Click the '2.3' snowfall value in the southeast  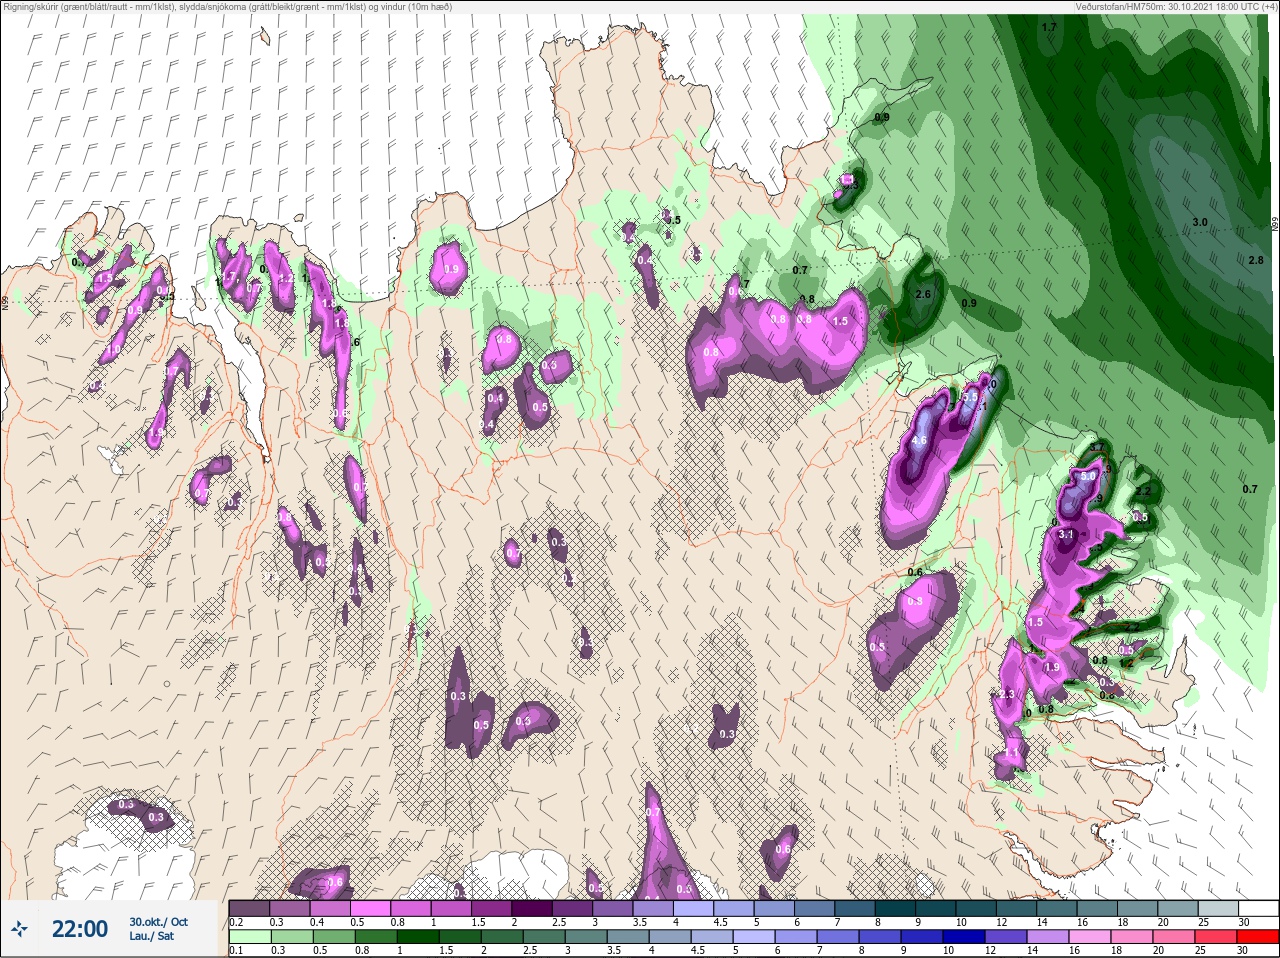(x=1007, y=695)
